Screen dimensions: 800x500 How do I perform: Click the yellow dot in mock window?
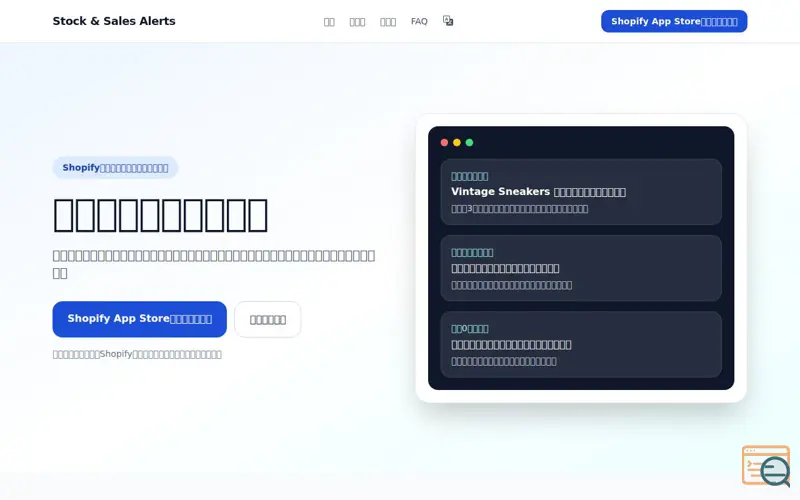pos(457,142)
